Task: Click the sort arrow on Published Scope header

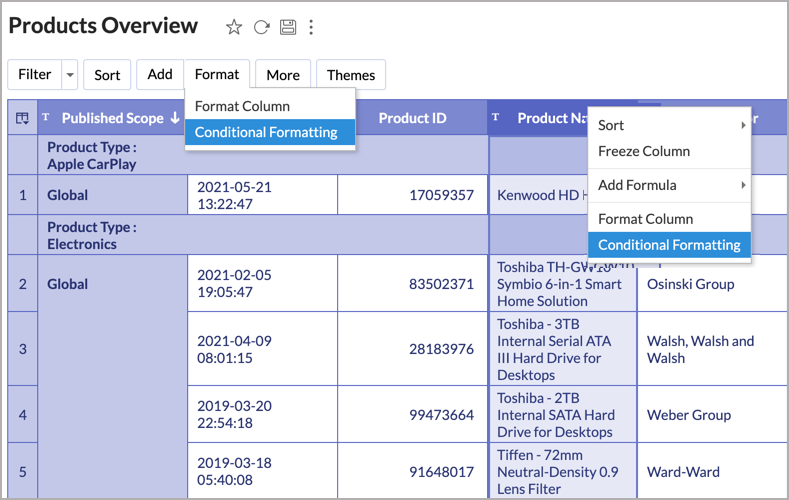Action: coord(175,118)
